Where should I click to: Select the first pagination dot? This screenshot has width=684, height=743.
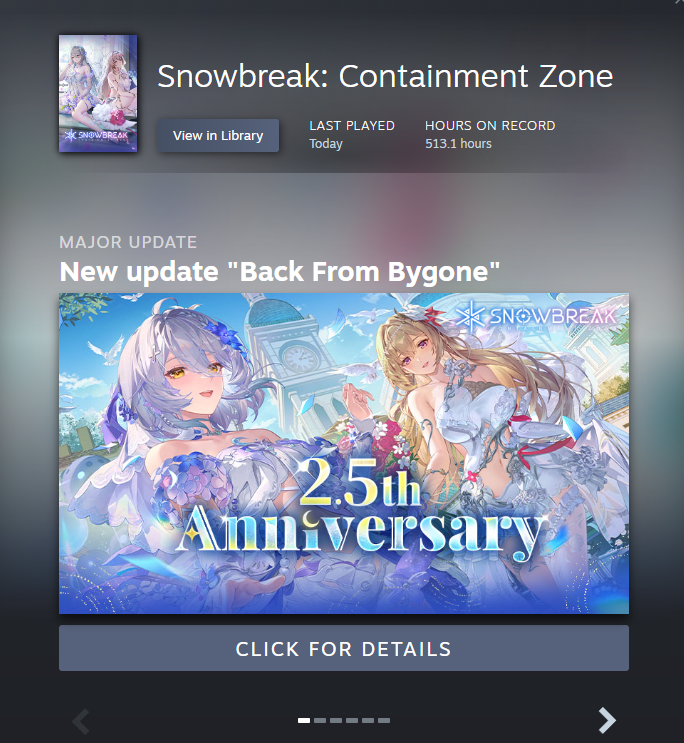click(x=304, y=720)
